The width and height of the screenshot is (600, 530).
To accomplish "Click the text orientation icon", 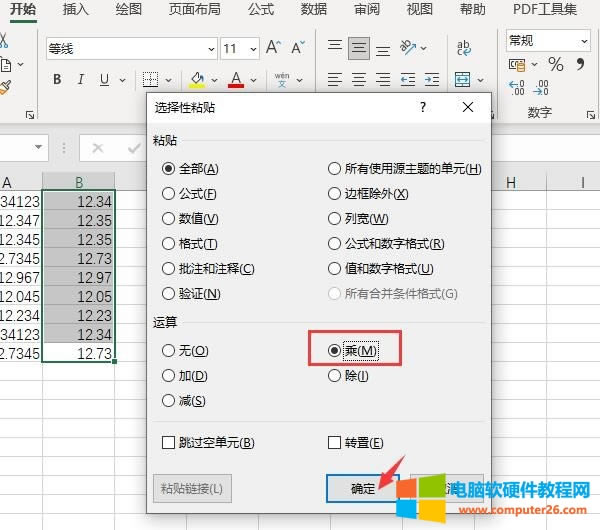I will pos(408,48).
